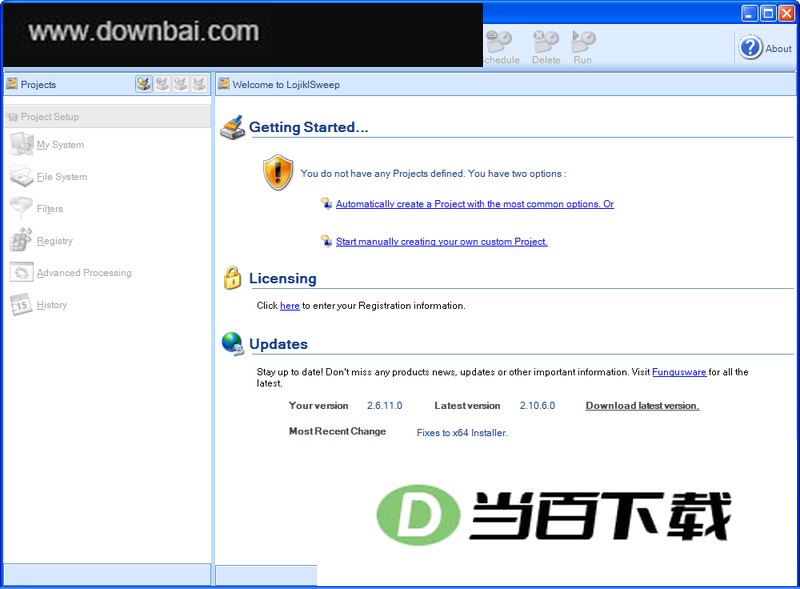Open the Filters item
The image size is (800, 589).
(36, 208)
